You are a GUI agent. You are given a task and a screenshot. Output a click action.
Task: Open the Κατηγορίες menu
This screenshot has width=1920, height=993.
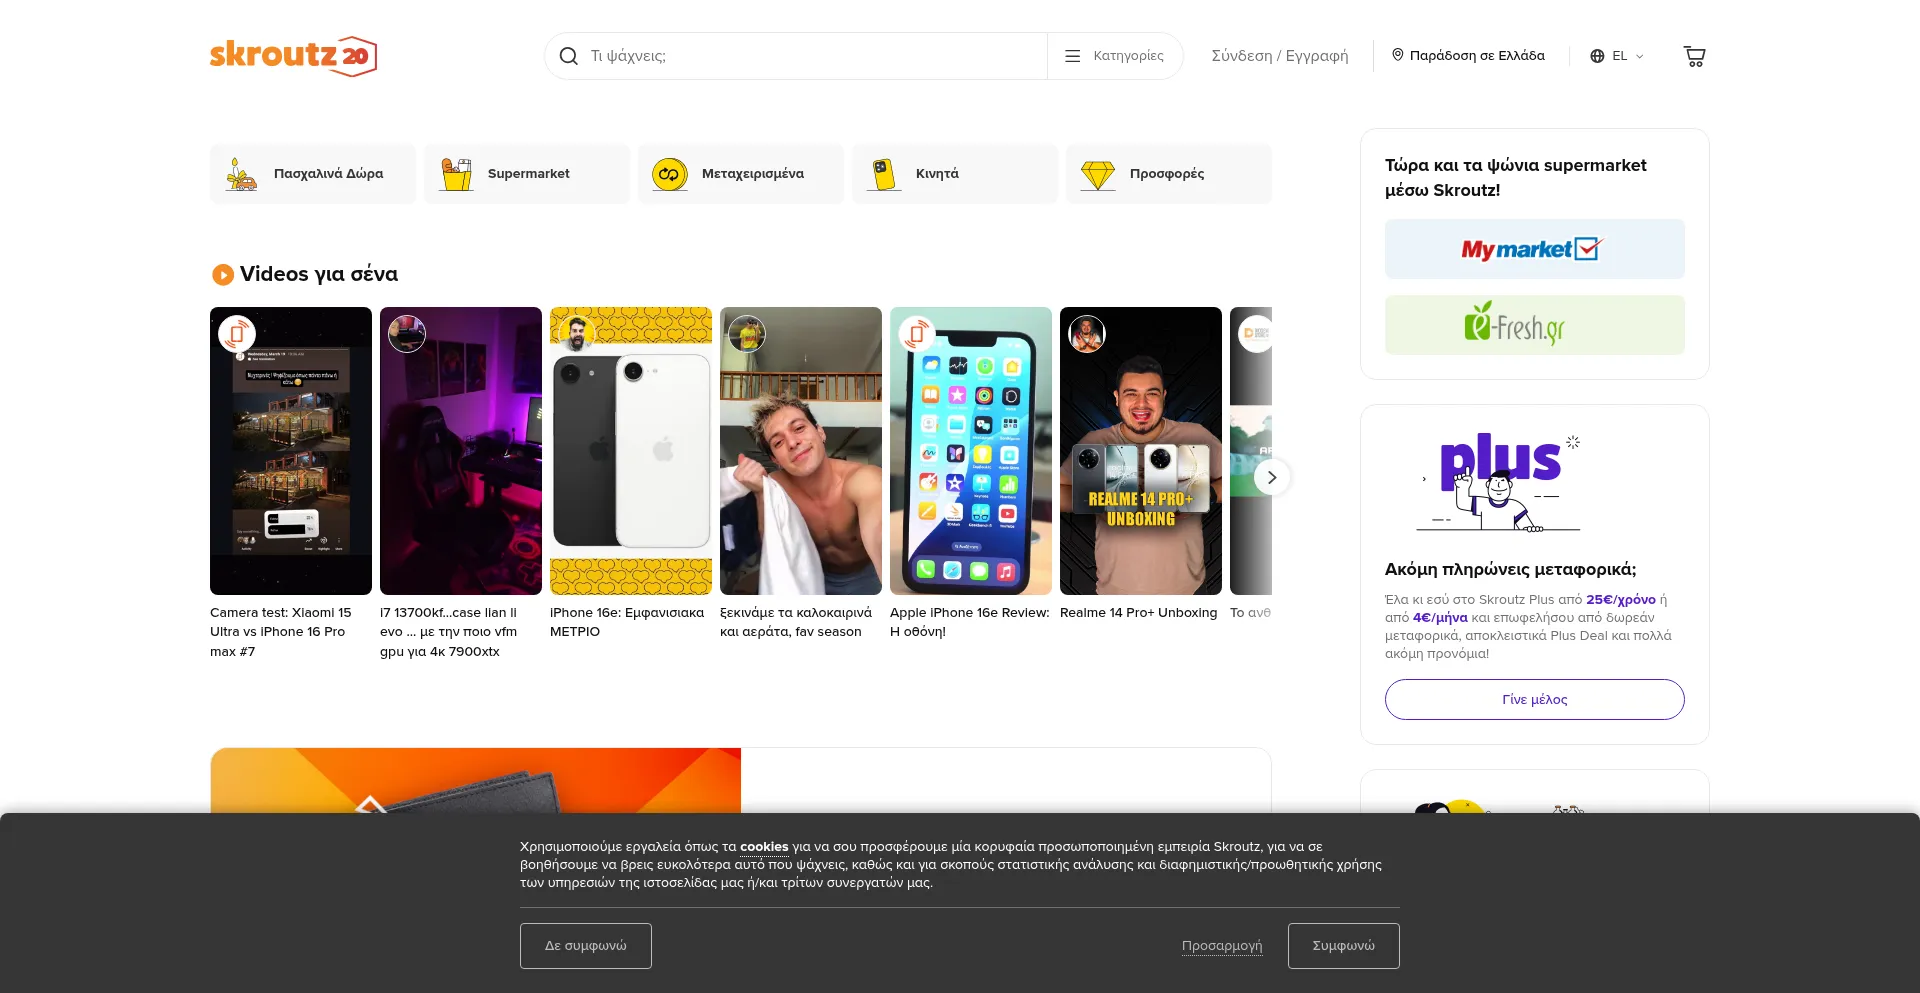pos(1115,56)
